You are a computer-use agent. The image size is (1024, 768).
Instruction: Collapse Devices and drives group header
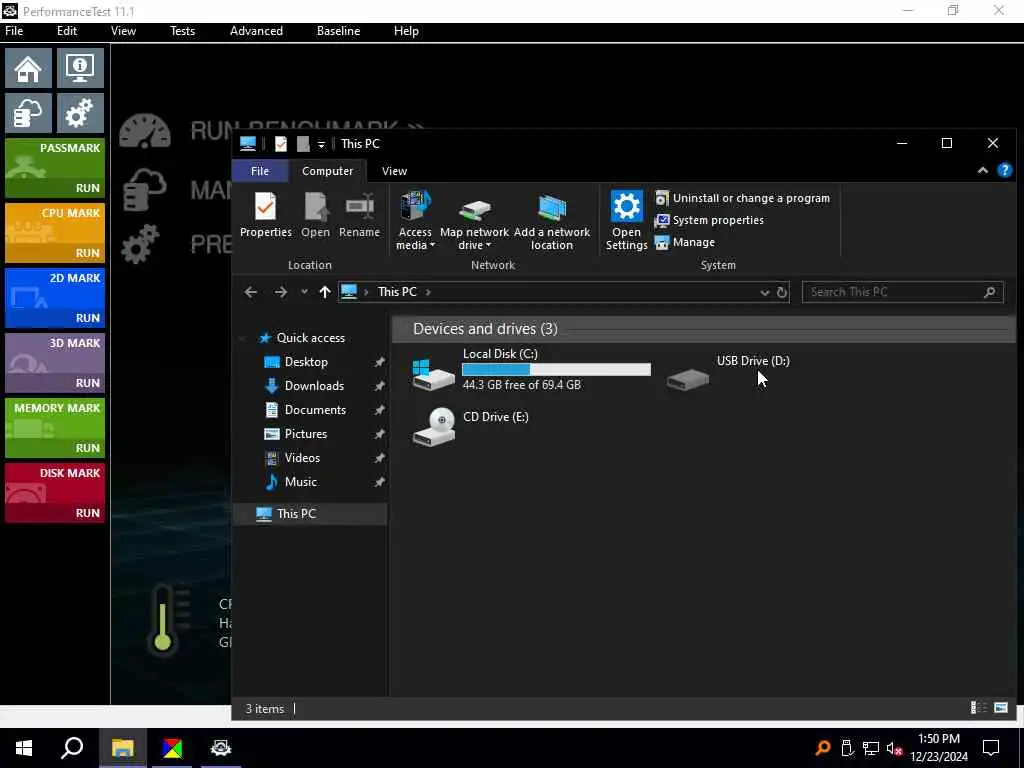[x=485, y=329]
